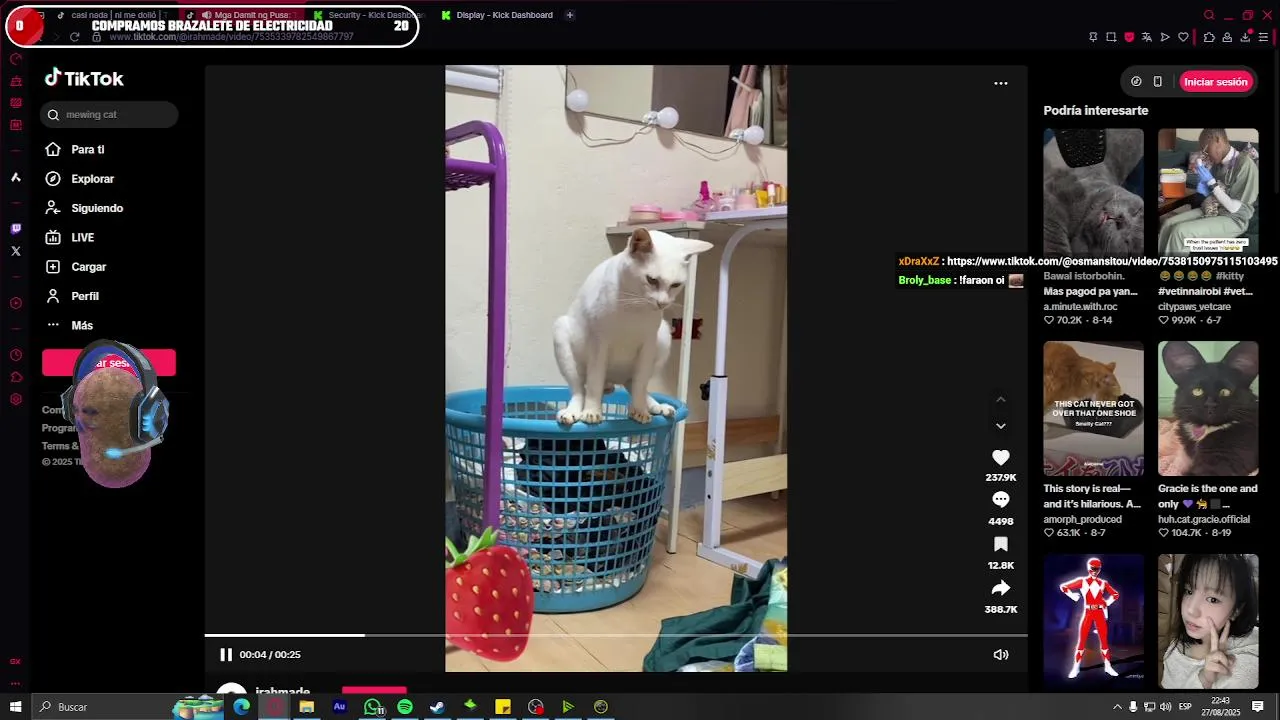The height and width of the screenshot is (720, 1280).
Task: Focus the TikTok search field 'mewing cat'
Action: pyautogui.click(x=110, y=115)
